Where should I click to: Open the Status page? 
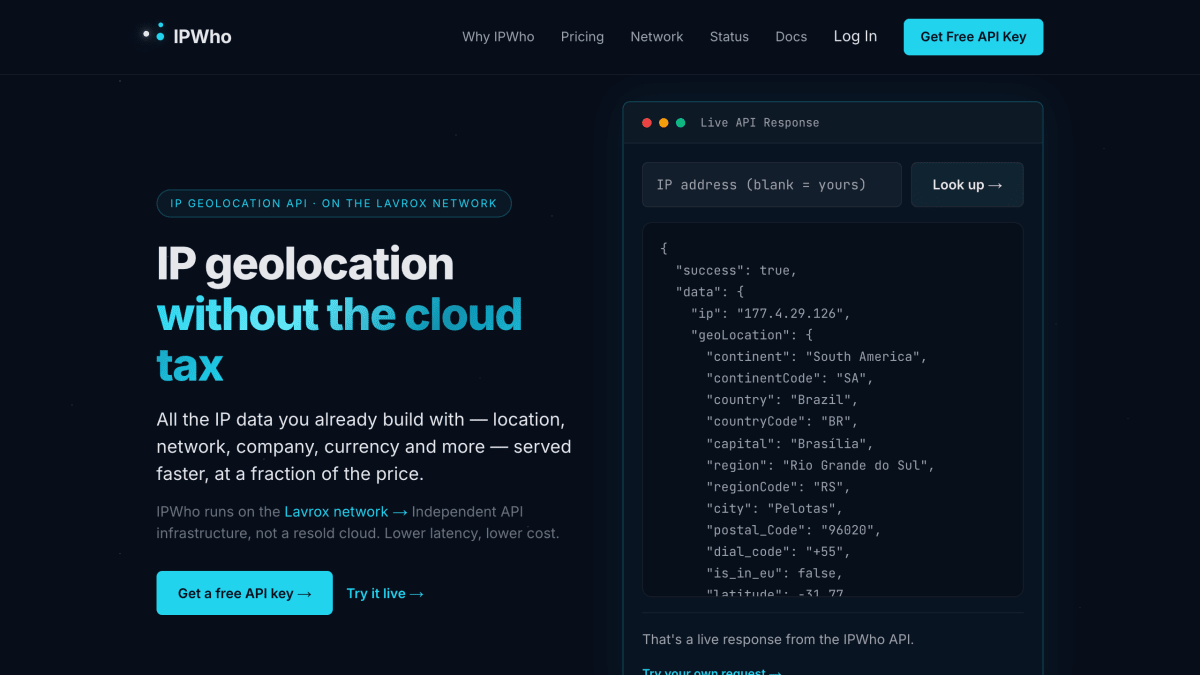click(x=729, y=37)
